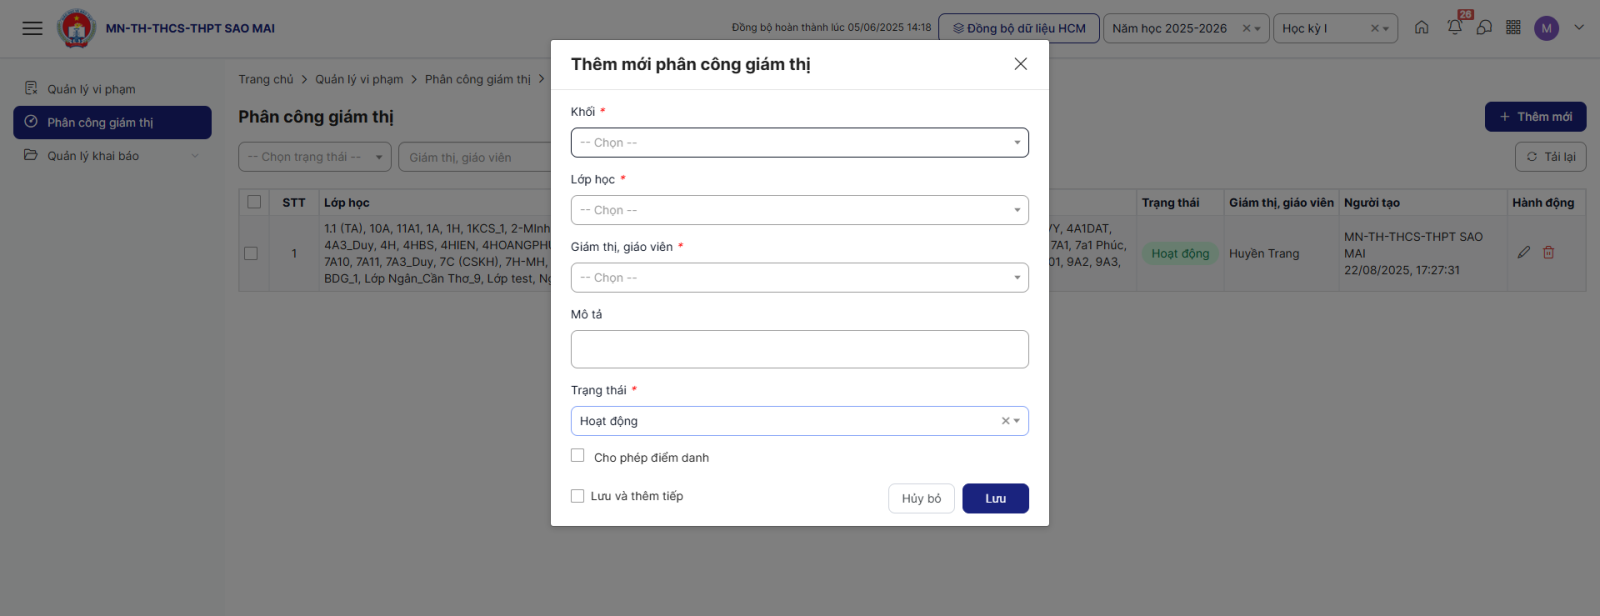The image size is (1600, 616).
Task: Open Giám thị, giáo viên dropdown in dialog
Action: [x=799, y=278]
